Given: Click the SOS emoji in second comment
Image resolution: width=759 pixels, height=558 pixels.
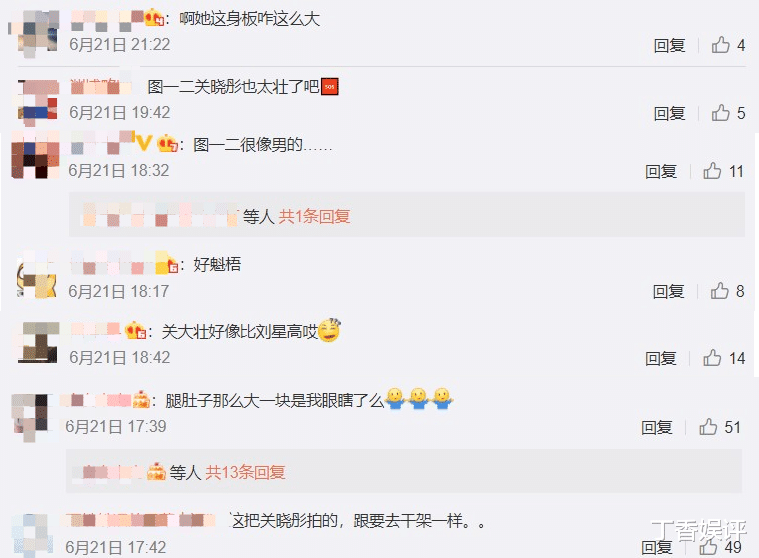Looking at the screenshot, I should (330, 87).
